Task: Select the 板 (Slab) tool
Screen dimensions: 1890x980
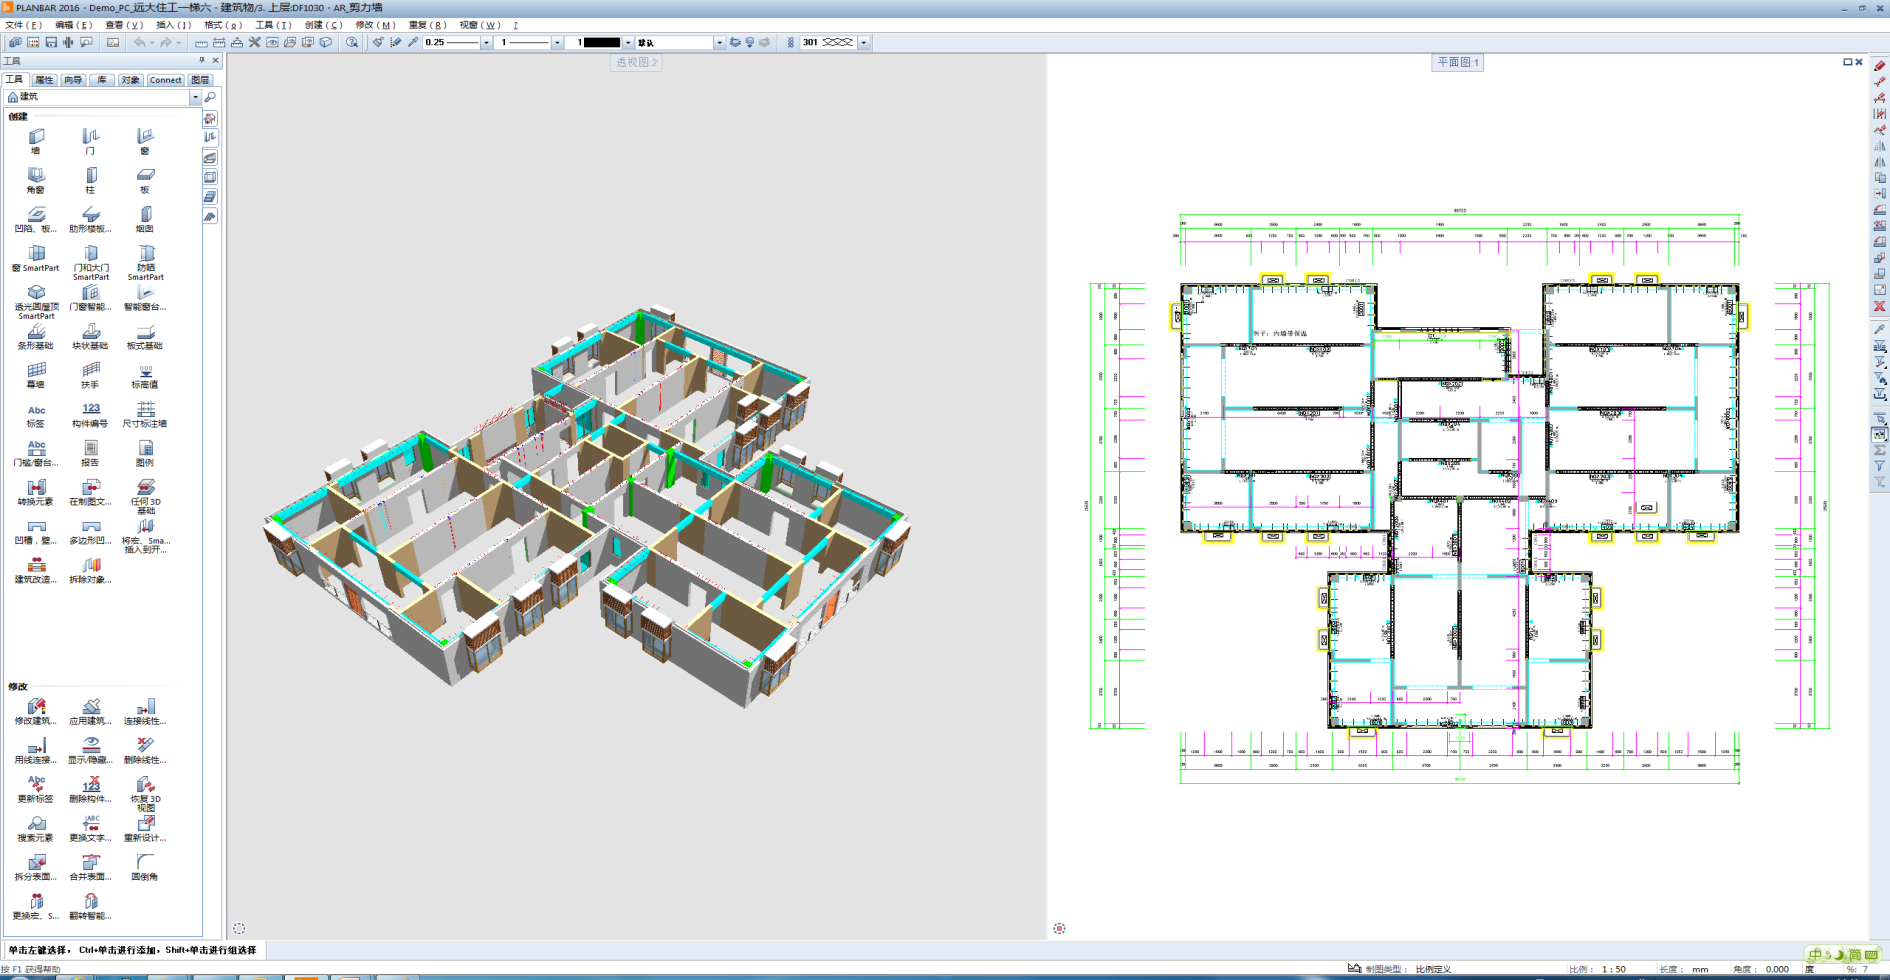Action: [x=145, y=180]
